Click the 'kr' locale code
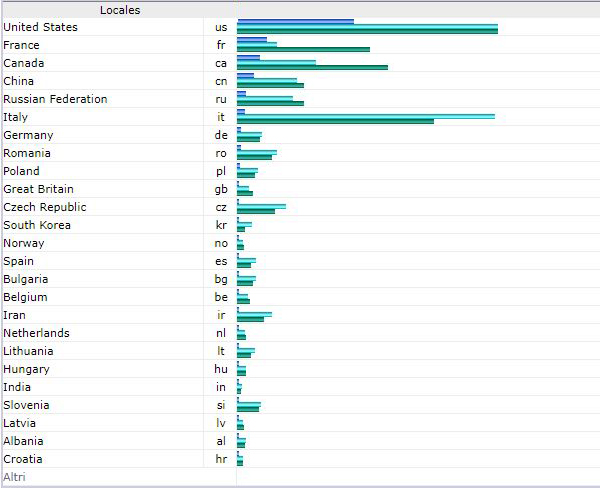The height and width of the screenshot is (488, 600). (x=221, y=225)
